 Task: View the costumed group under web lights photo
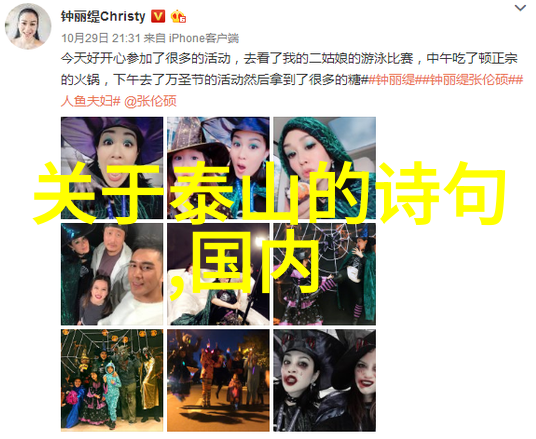coord(112,380)
